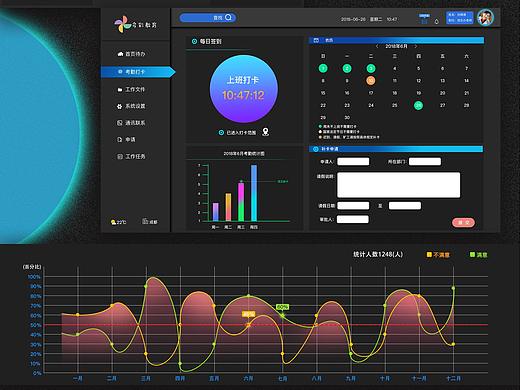Go to the next month in the calendar
520x390 pixels.
416,46
